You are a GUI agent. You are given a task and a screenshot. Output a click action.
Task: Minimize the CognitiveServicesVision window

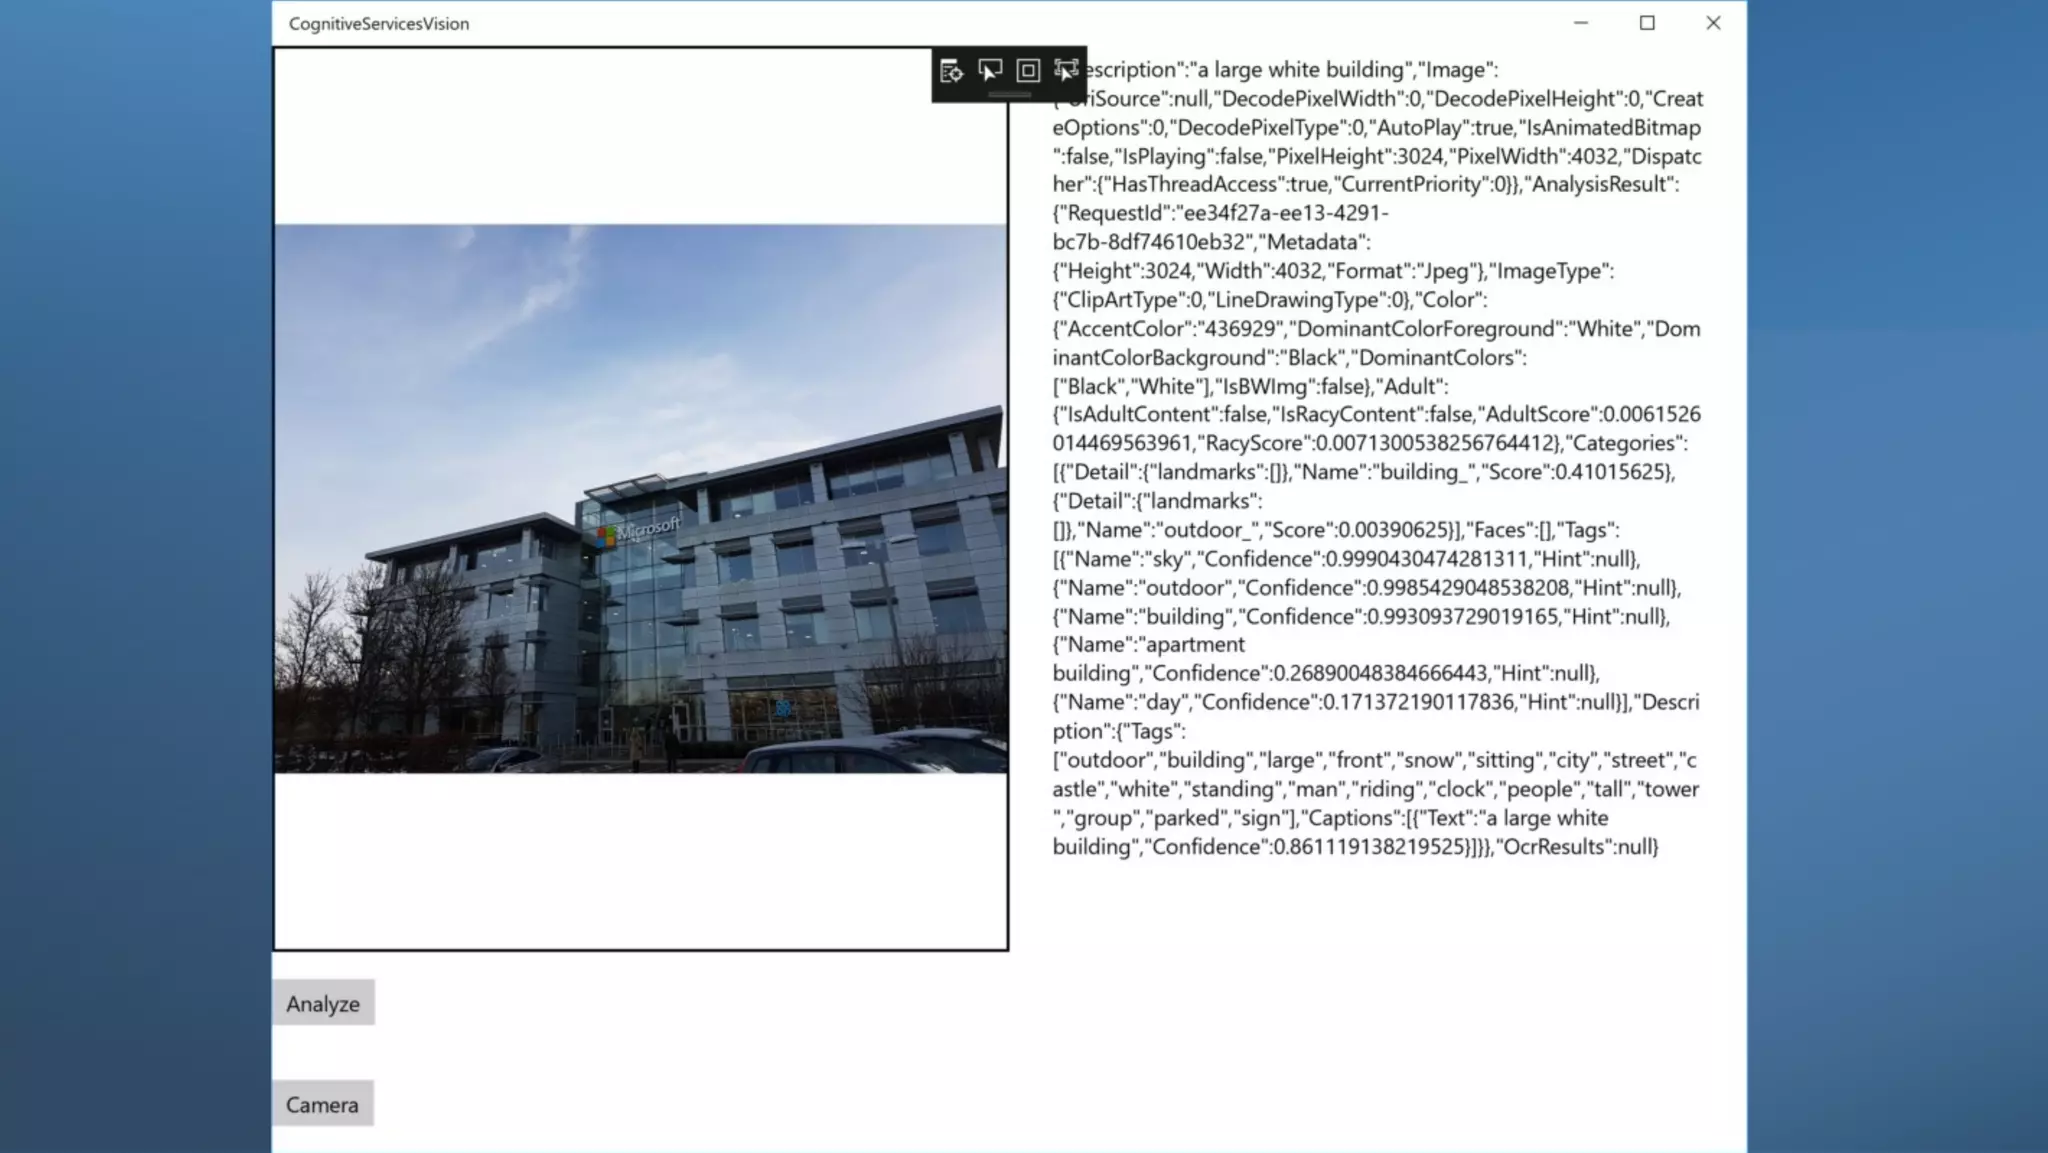tap(1581, 23)
